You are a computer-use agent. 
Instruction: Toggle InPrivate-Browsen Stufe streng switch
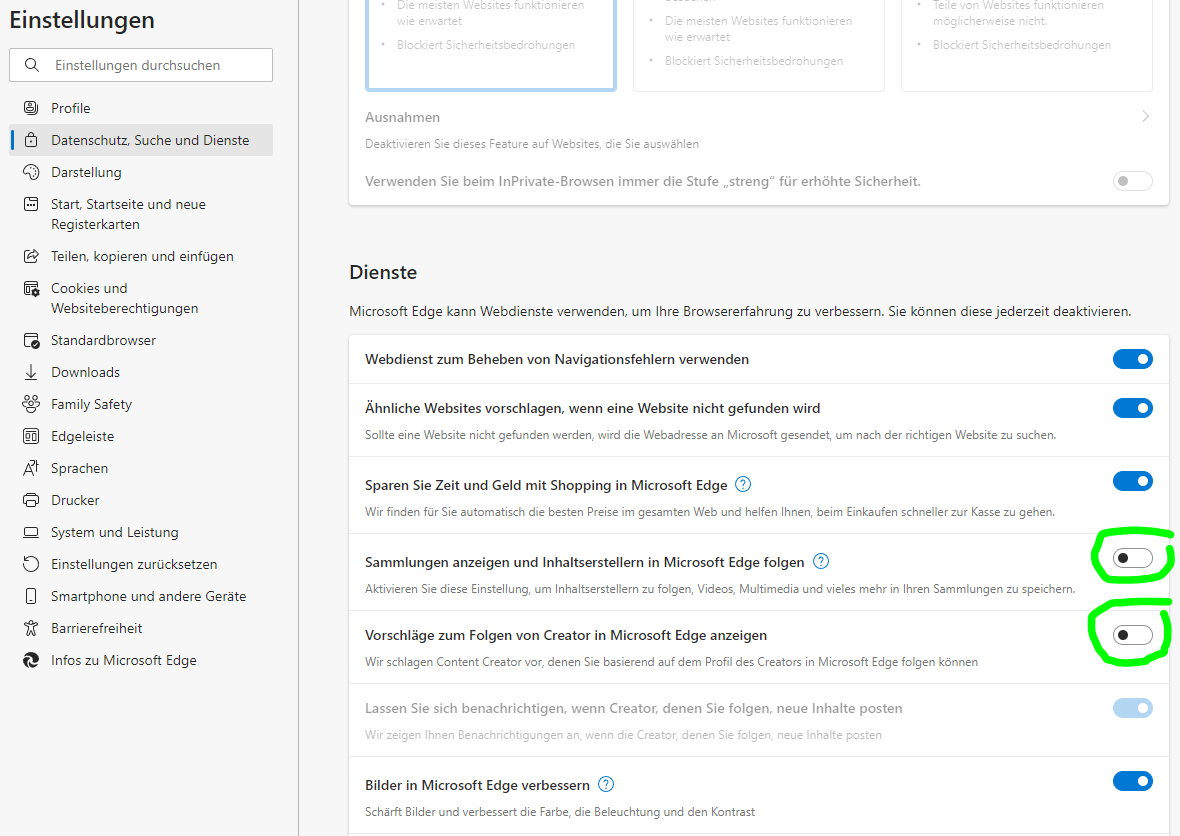tap(1133, 181)
